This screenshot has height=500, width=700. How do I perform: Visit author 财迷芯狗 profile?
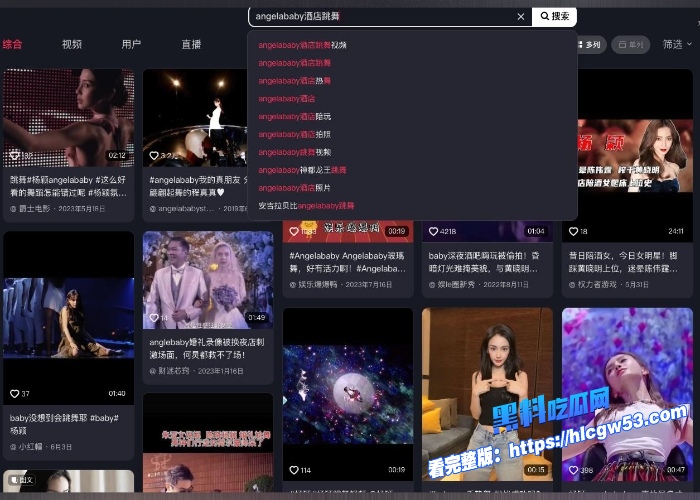(x=174, y=371)
